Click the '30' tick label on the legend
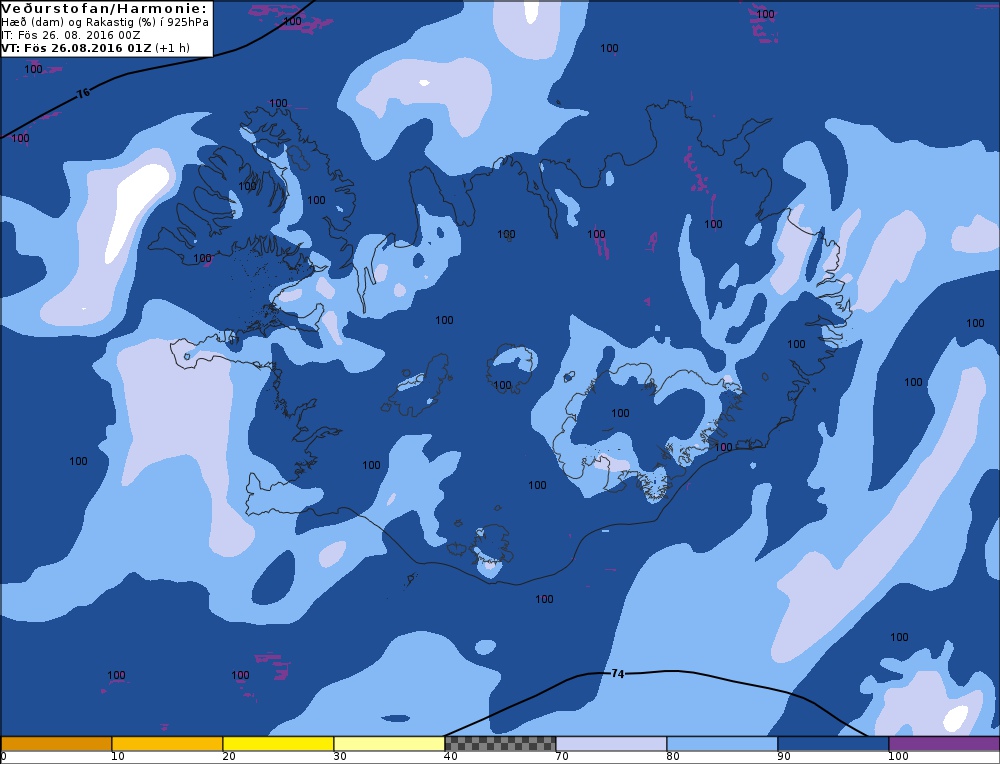Image resolution: width=1000 pixels, height=764 pixels. point(340,756)
